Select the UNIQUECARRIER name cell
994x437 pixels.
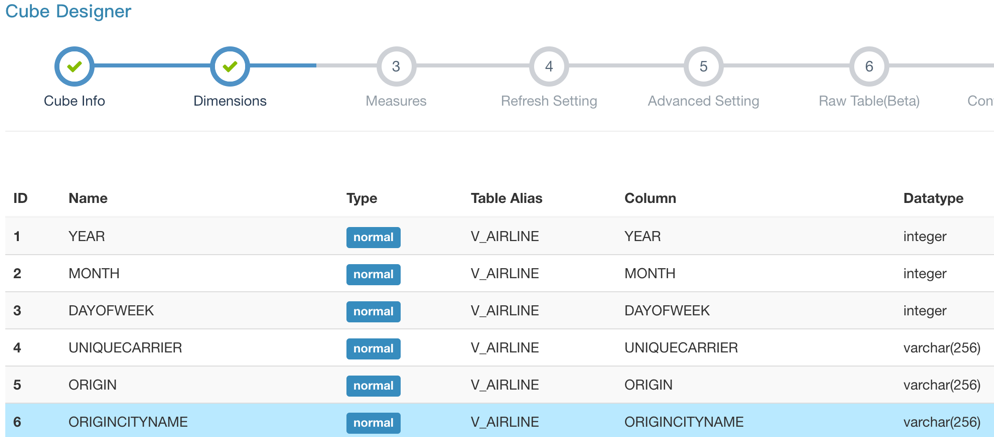125,348
